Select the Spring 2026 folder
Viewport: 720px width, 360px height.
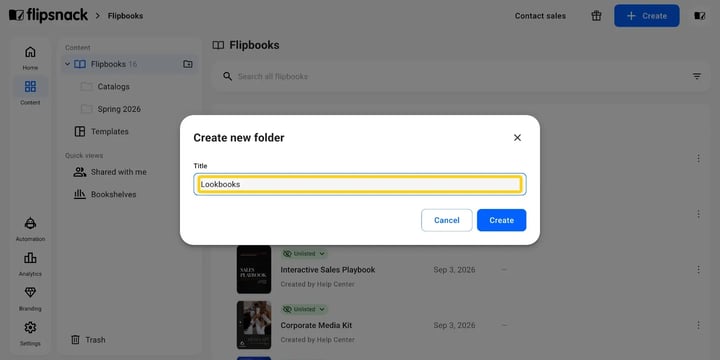click(111, 109)
